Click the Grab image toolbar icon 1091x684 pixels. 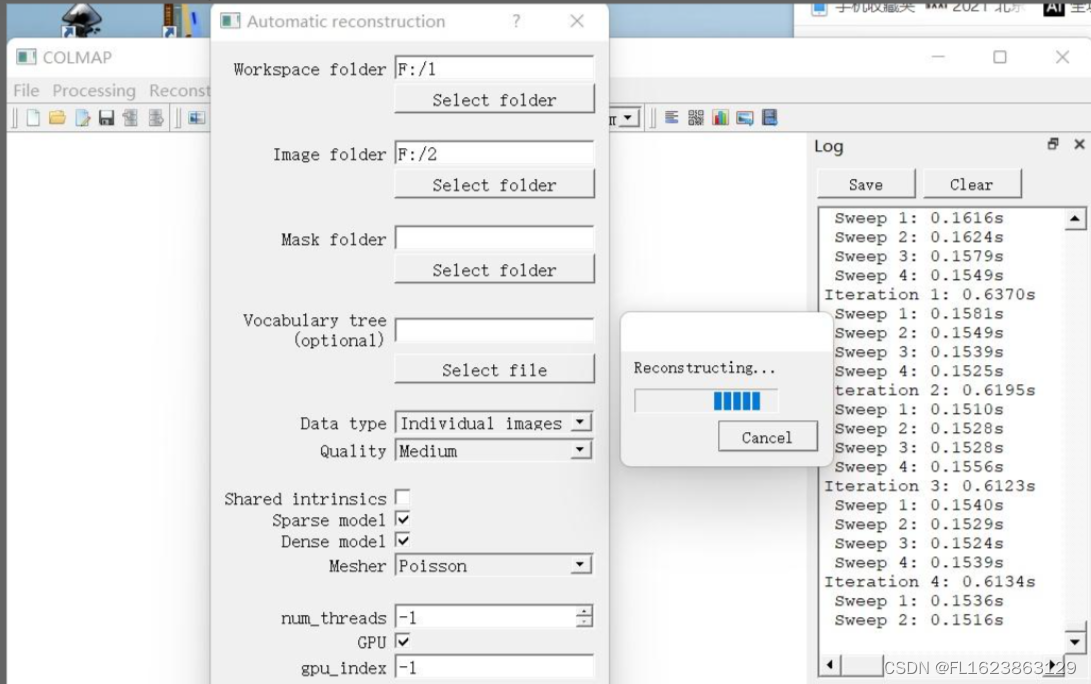(744, 118)
